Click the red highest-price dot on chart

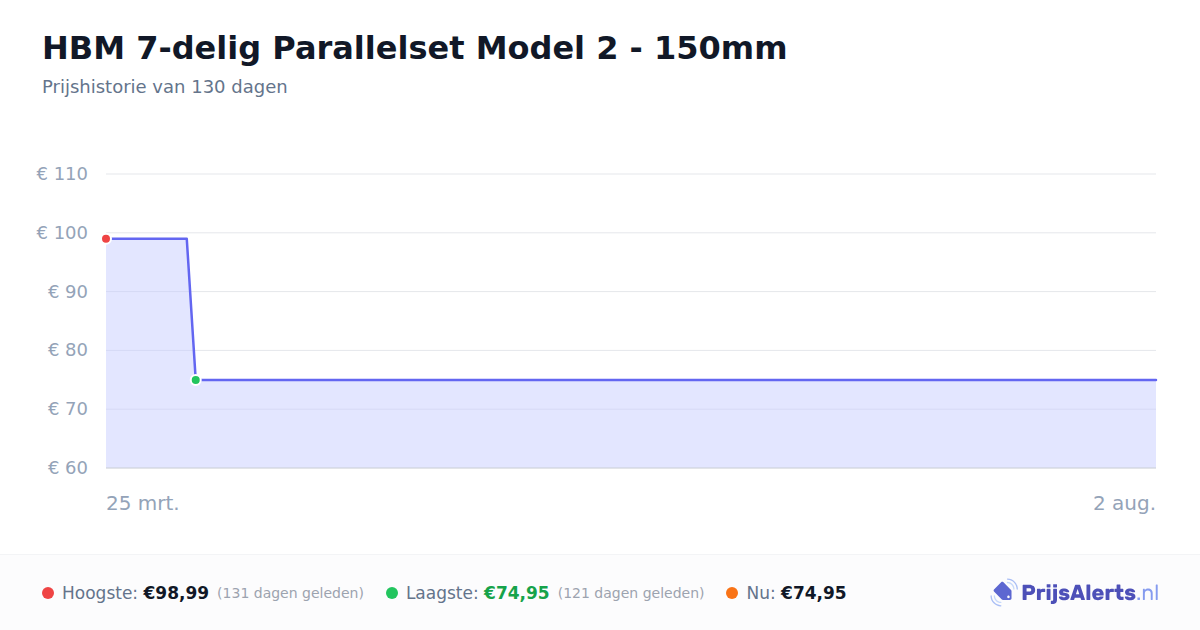[106, 239]
